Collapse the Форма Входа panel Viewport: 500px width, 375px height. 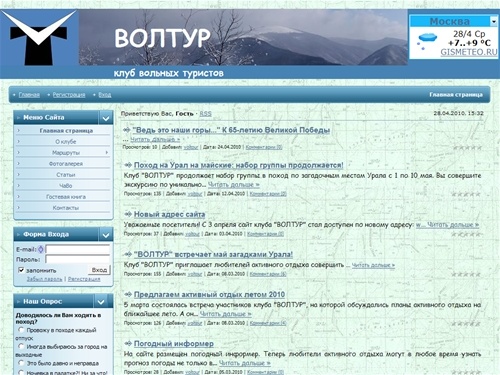pyautogui.click(x=106, y=235)
